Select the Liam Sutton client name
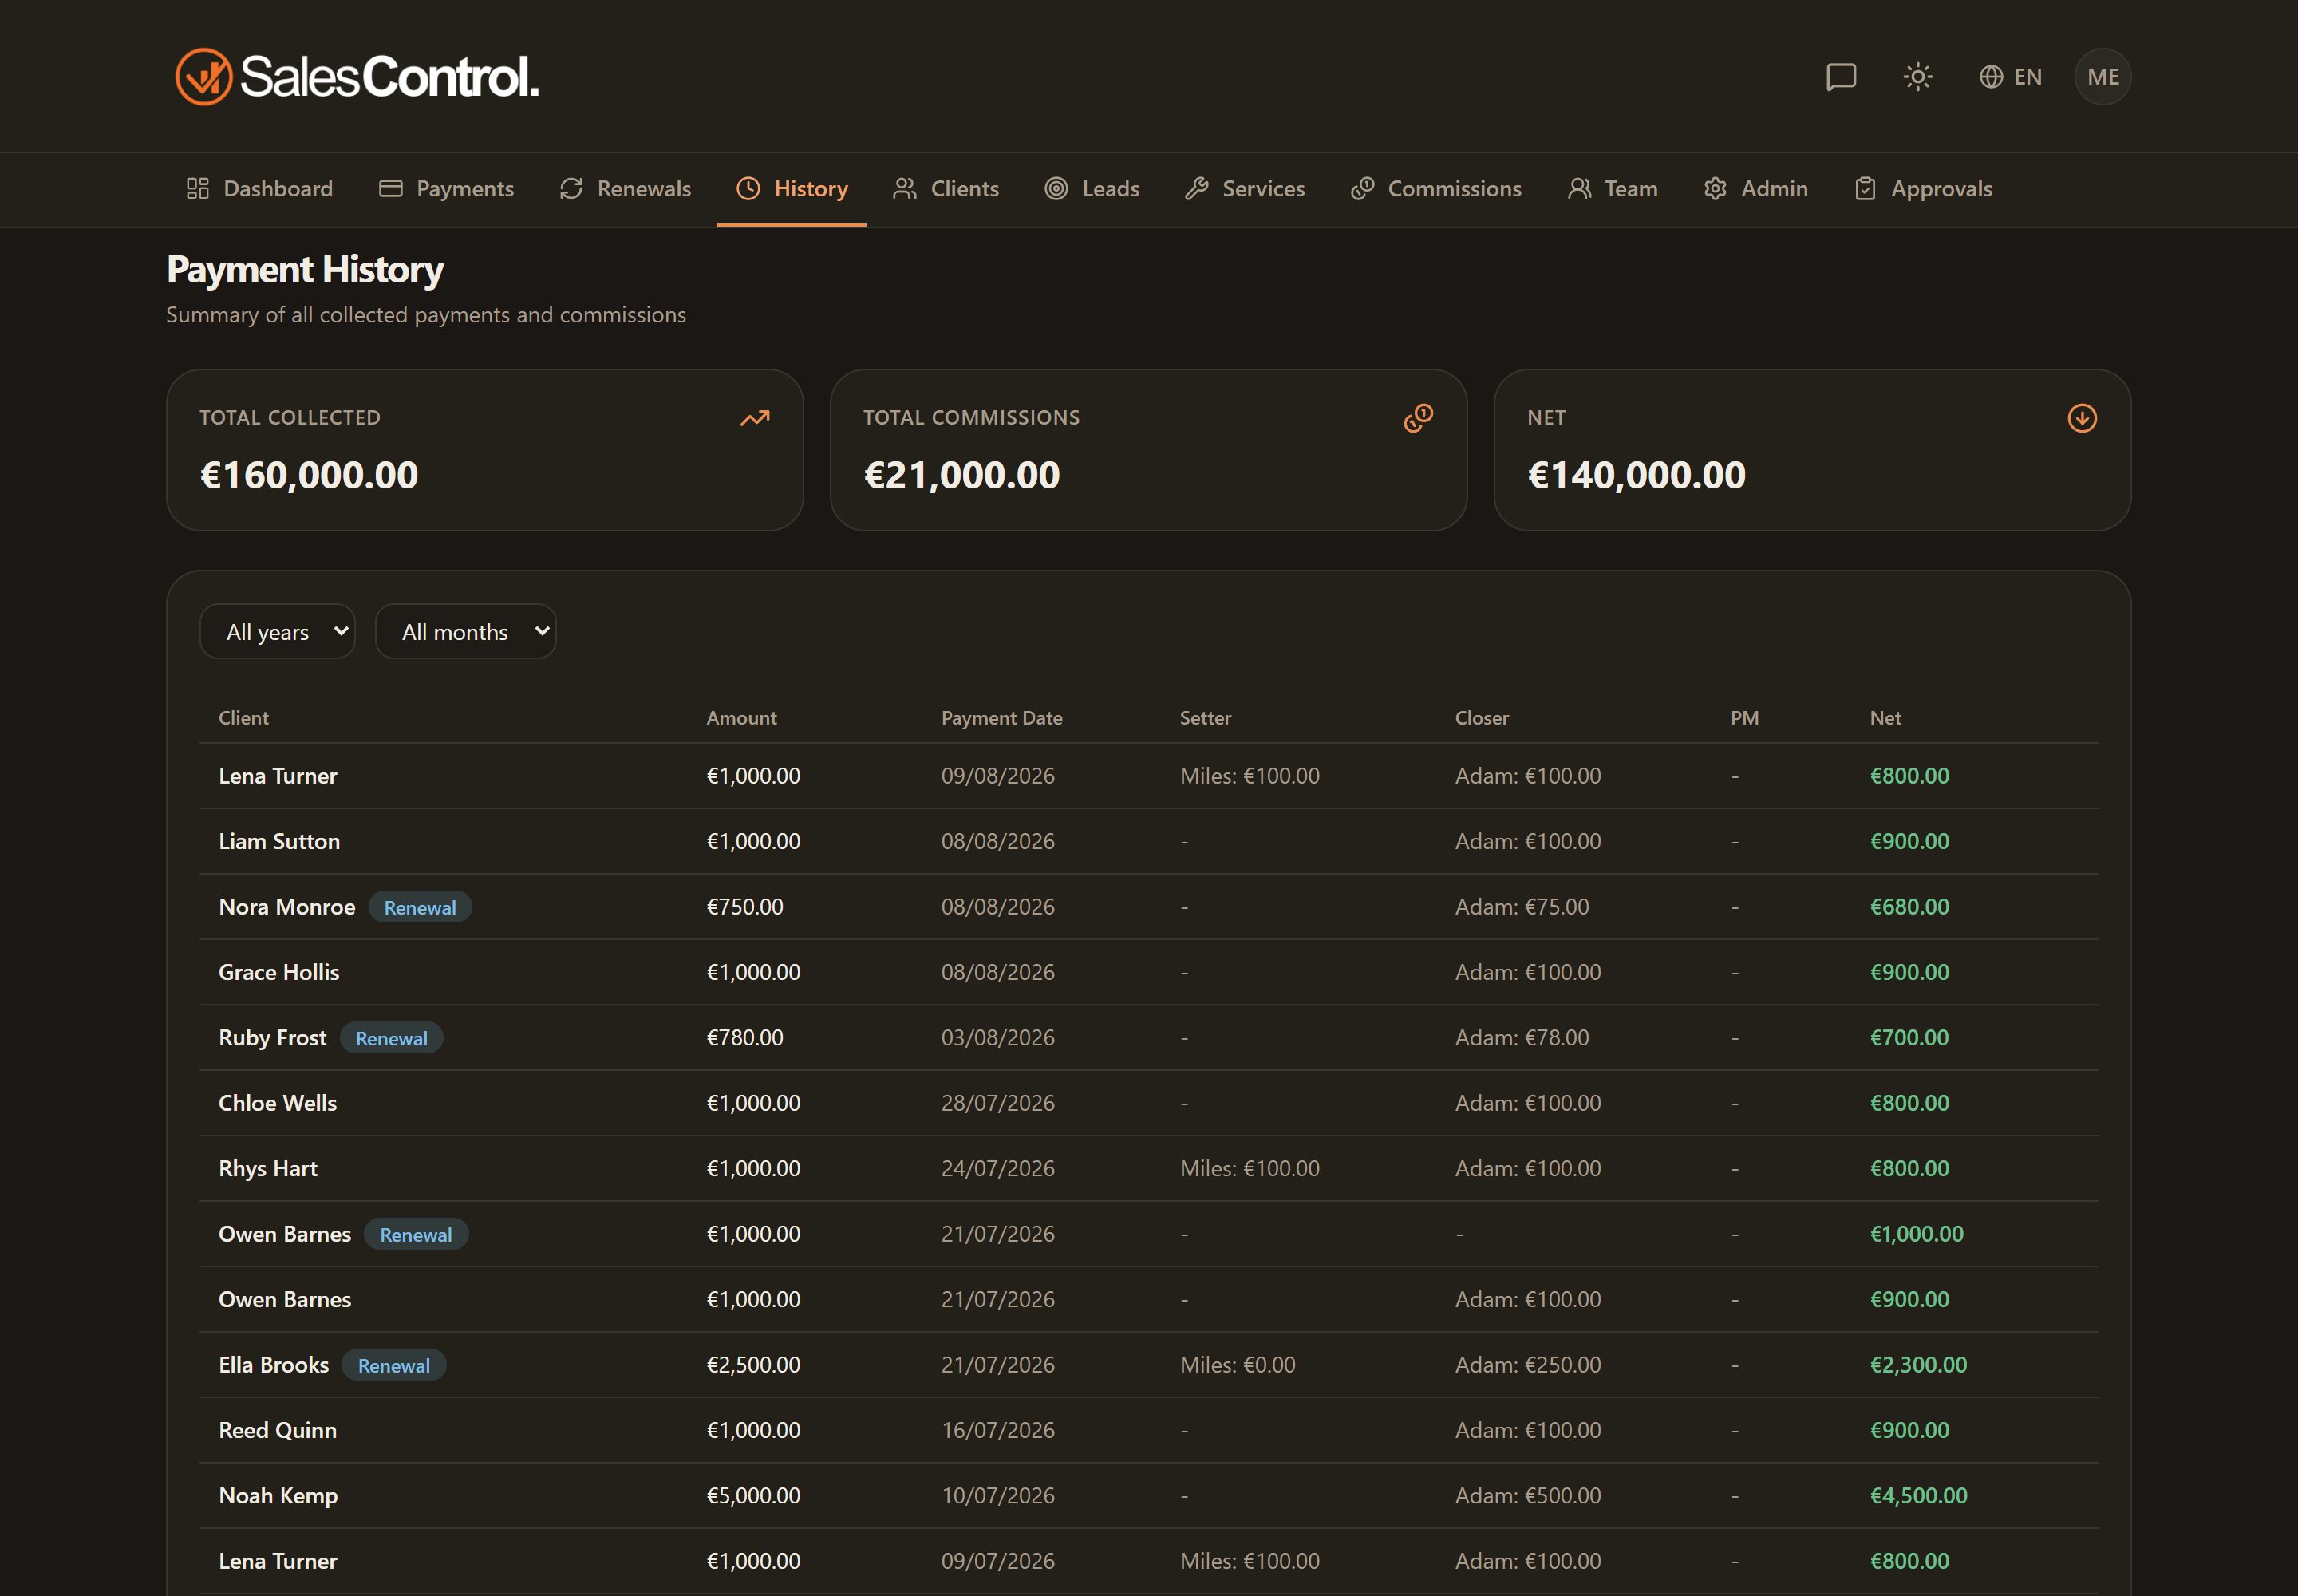 pyautogui.click(x=280, y=842)
